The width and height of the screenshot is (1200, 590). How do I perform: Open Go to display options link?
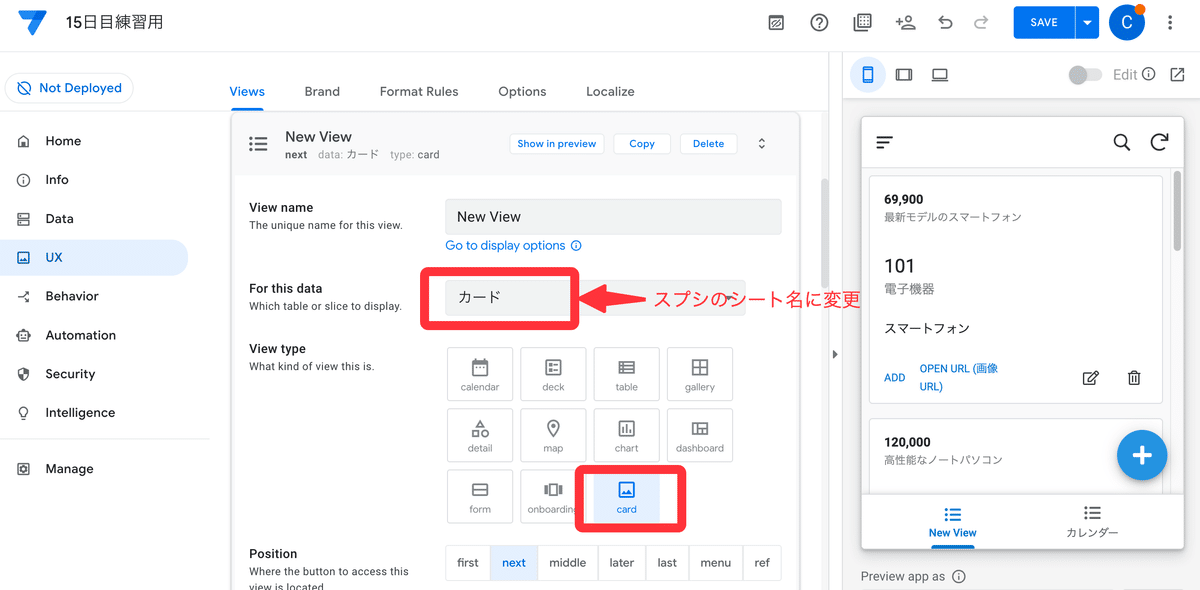(506, 245)
